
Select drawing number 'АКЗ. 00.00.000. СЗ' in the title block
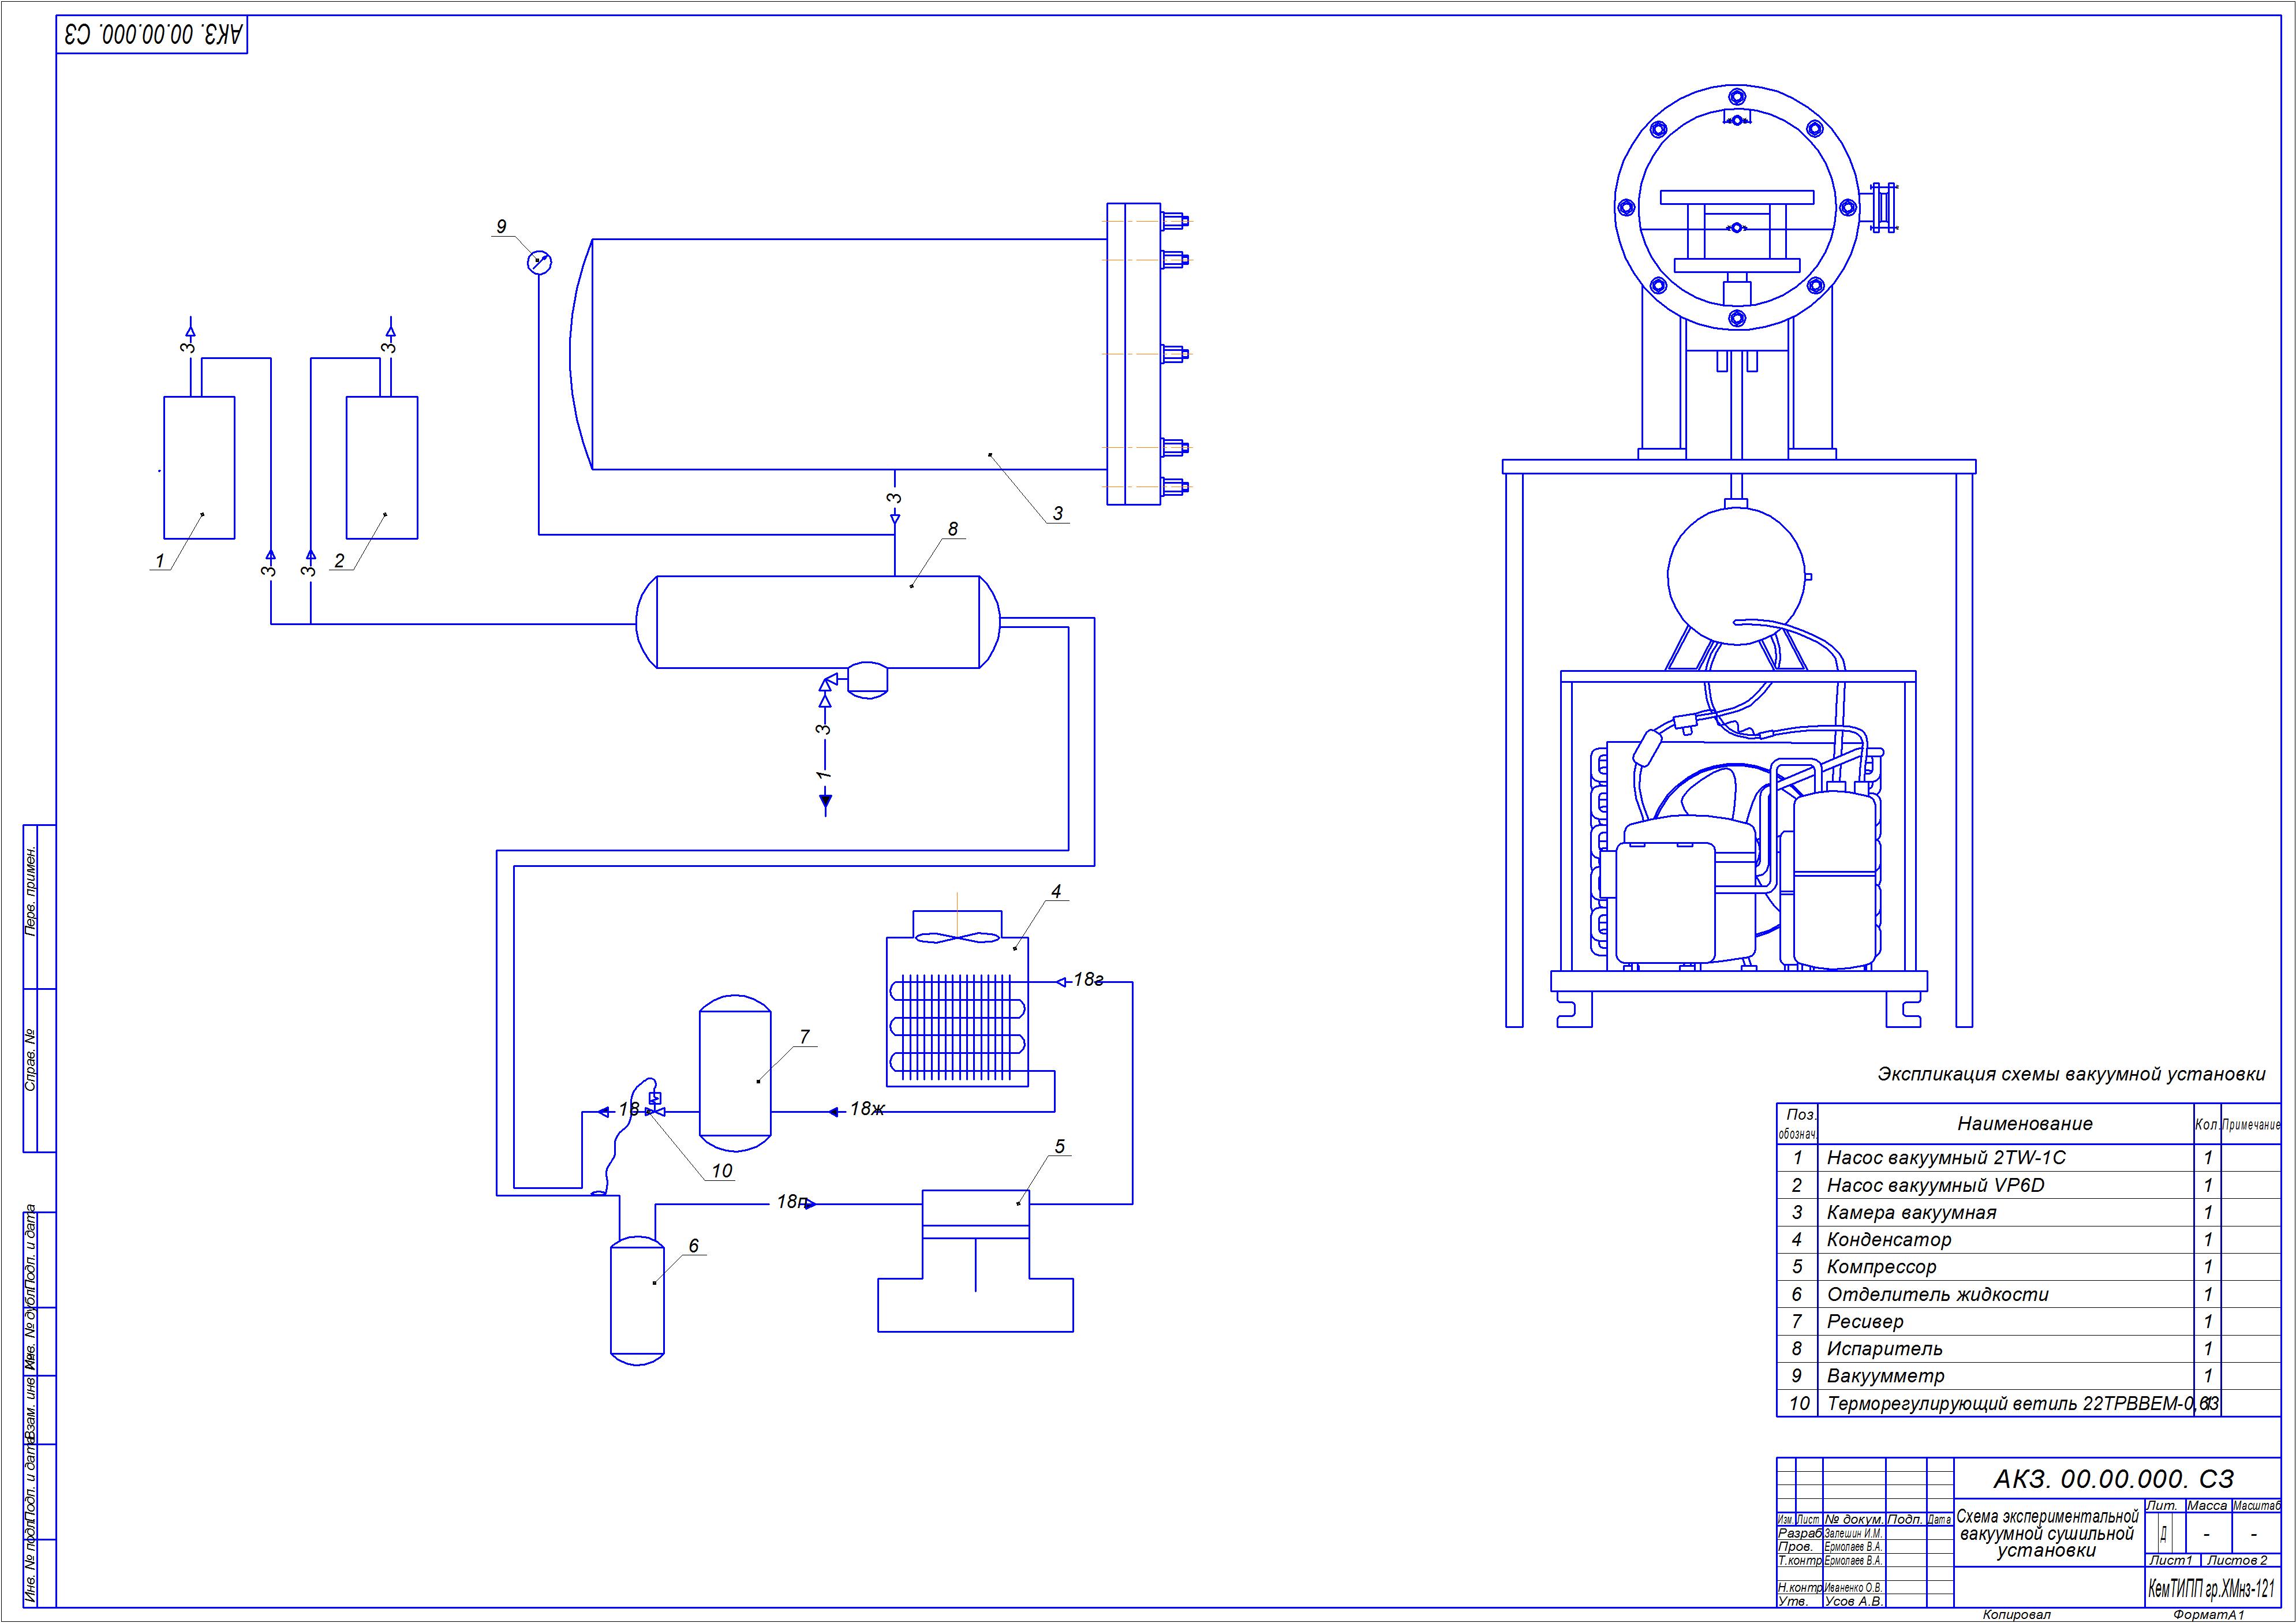(2114, 1479)
